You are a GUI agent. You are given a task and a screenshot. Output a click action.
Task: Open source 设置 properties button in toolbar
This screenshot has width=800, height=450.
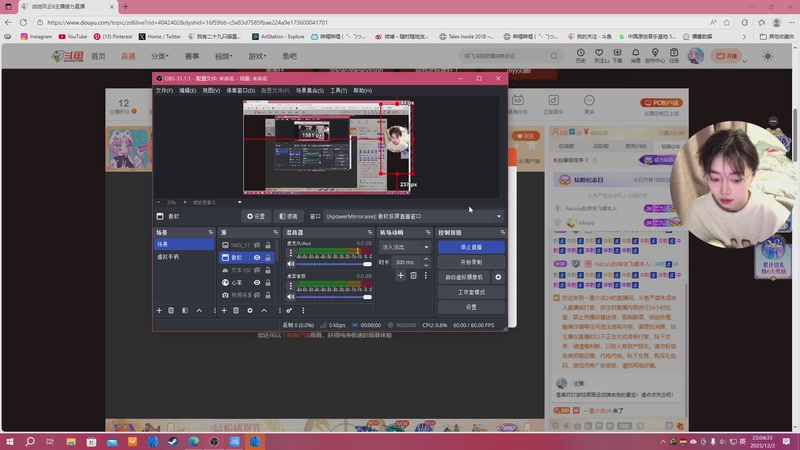pyautogui.click(x=256, y=216)
